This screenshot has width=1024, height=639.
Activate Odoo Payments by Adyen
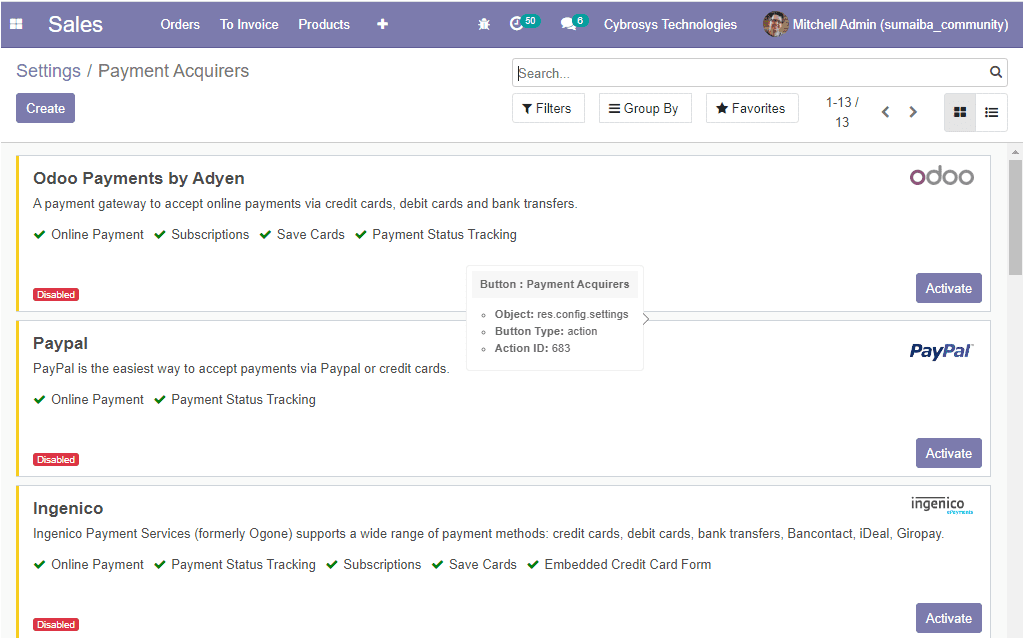pyautogui.click(x=948, y=288)
